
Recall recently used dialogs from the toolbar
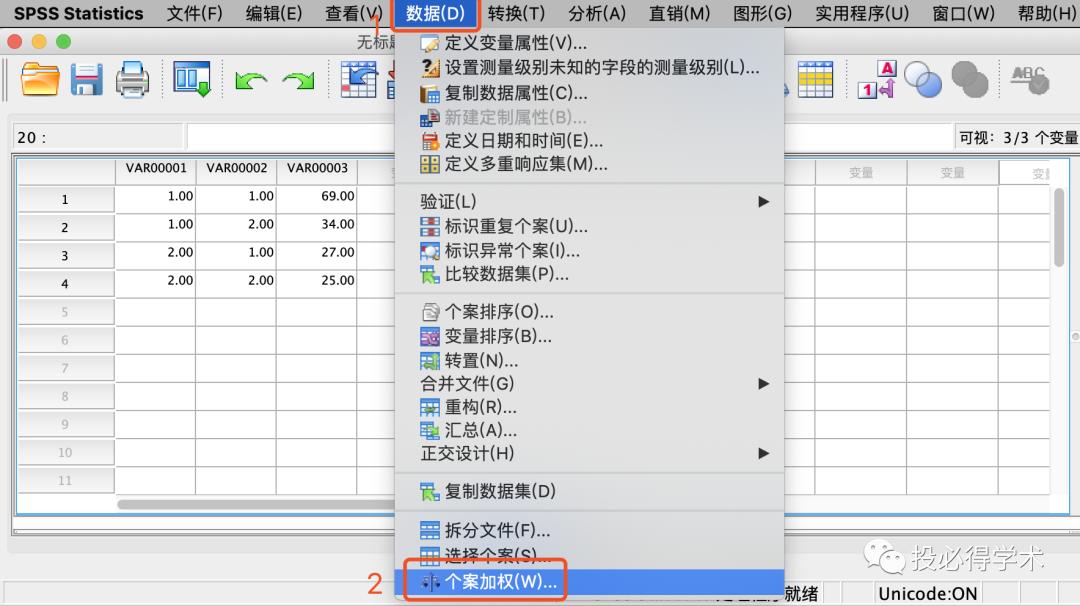(x=190, y=79)
